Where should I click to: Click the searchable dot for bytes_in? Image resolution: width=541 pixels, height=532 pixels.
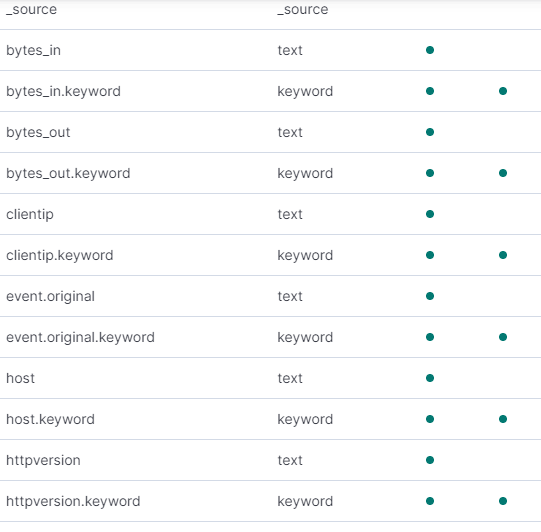point(430,50)
